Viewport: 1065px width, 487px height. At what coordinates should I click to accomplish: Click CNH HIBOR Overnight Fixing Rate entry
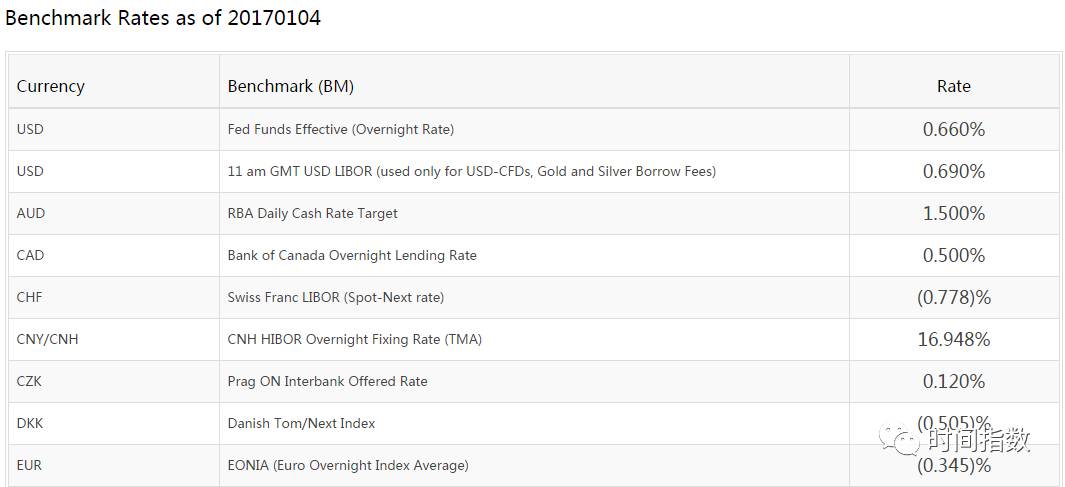tap(354, 339)
